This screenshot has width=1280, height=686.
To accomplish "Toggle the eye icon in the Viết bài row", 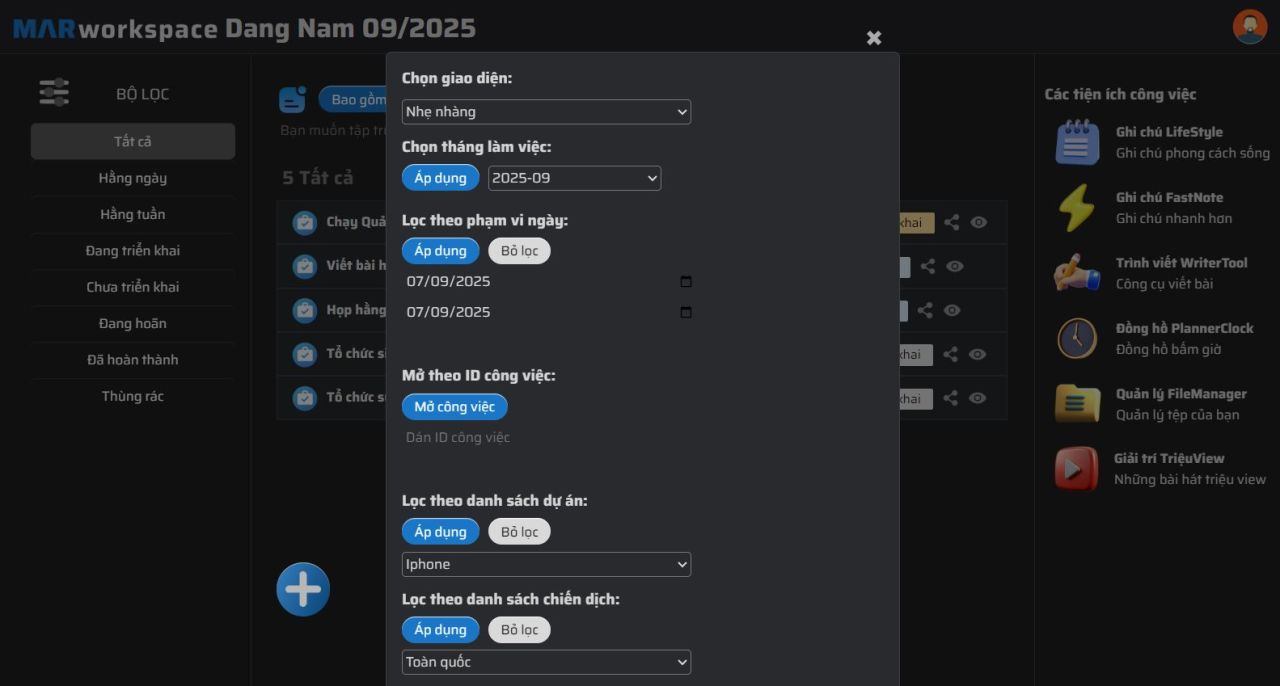I will point(955,266).
